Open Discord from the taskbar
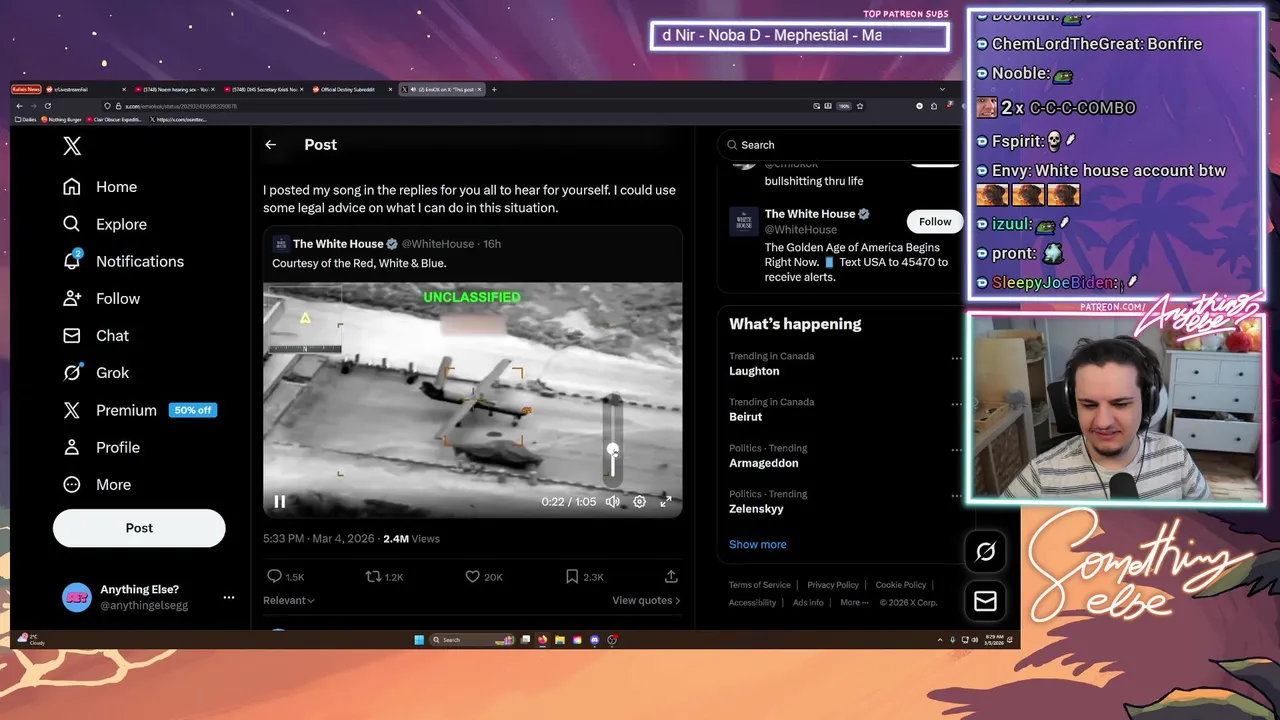 595,640
